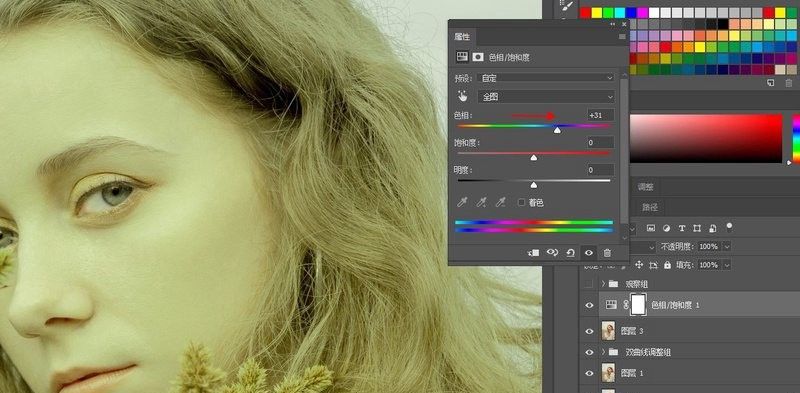Image resolution: width=800 pixels, height=393 pixels.
Task: Select the 图层 1 thumbnail
Action: click(609, 373)
